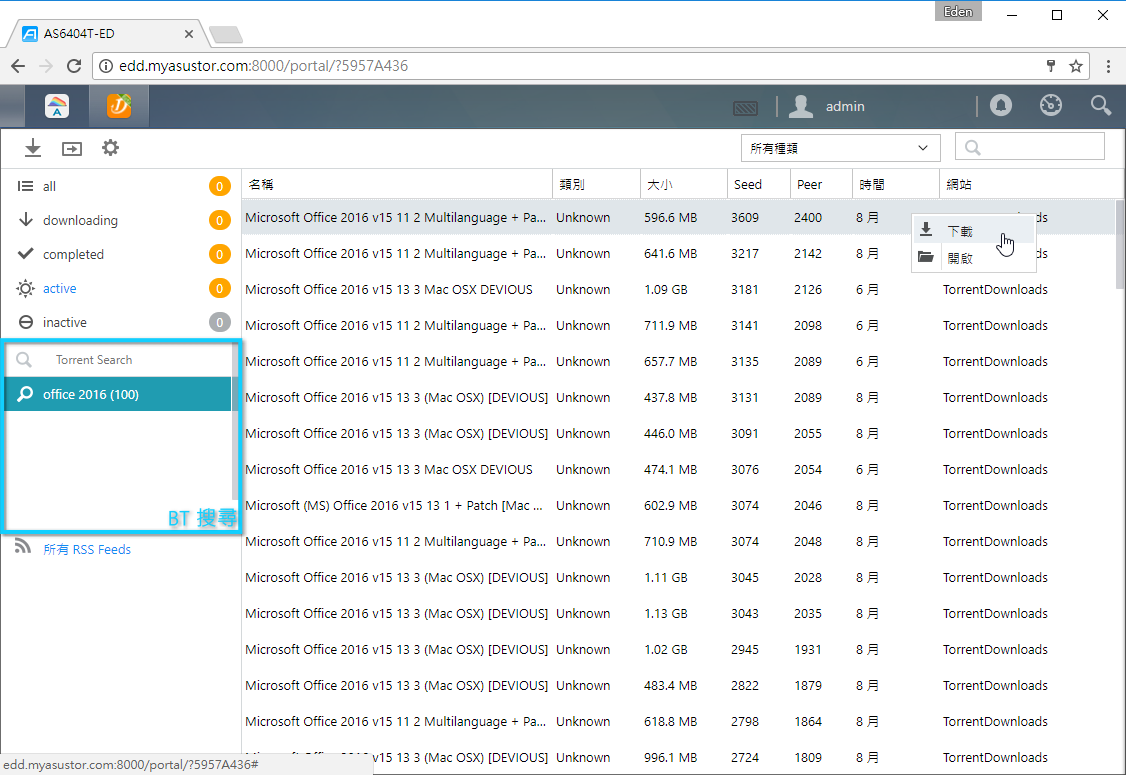Click the magnifier in the top-right search box

972,148
